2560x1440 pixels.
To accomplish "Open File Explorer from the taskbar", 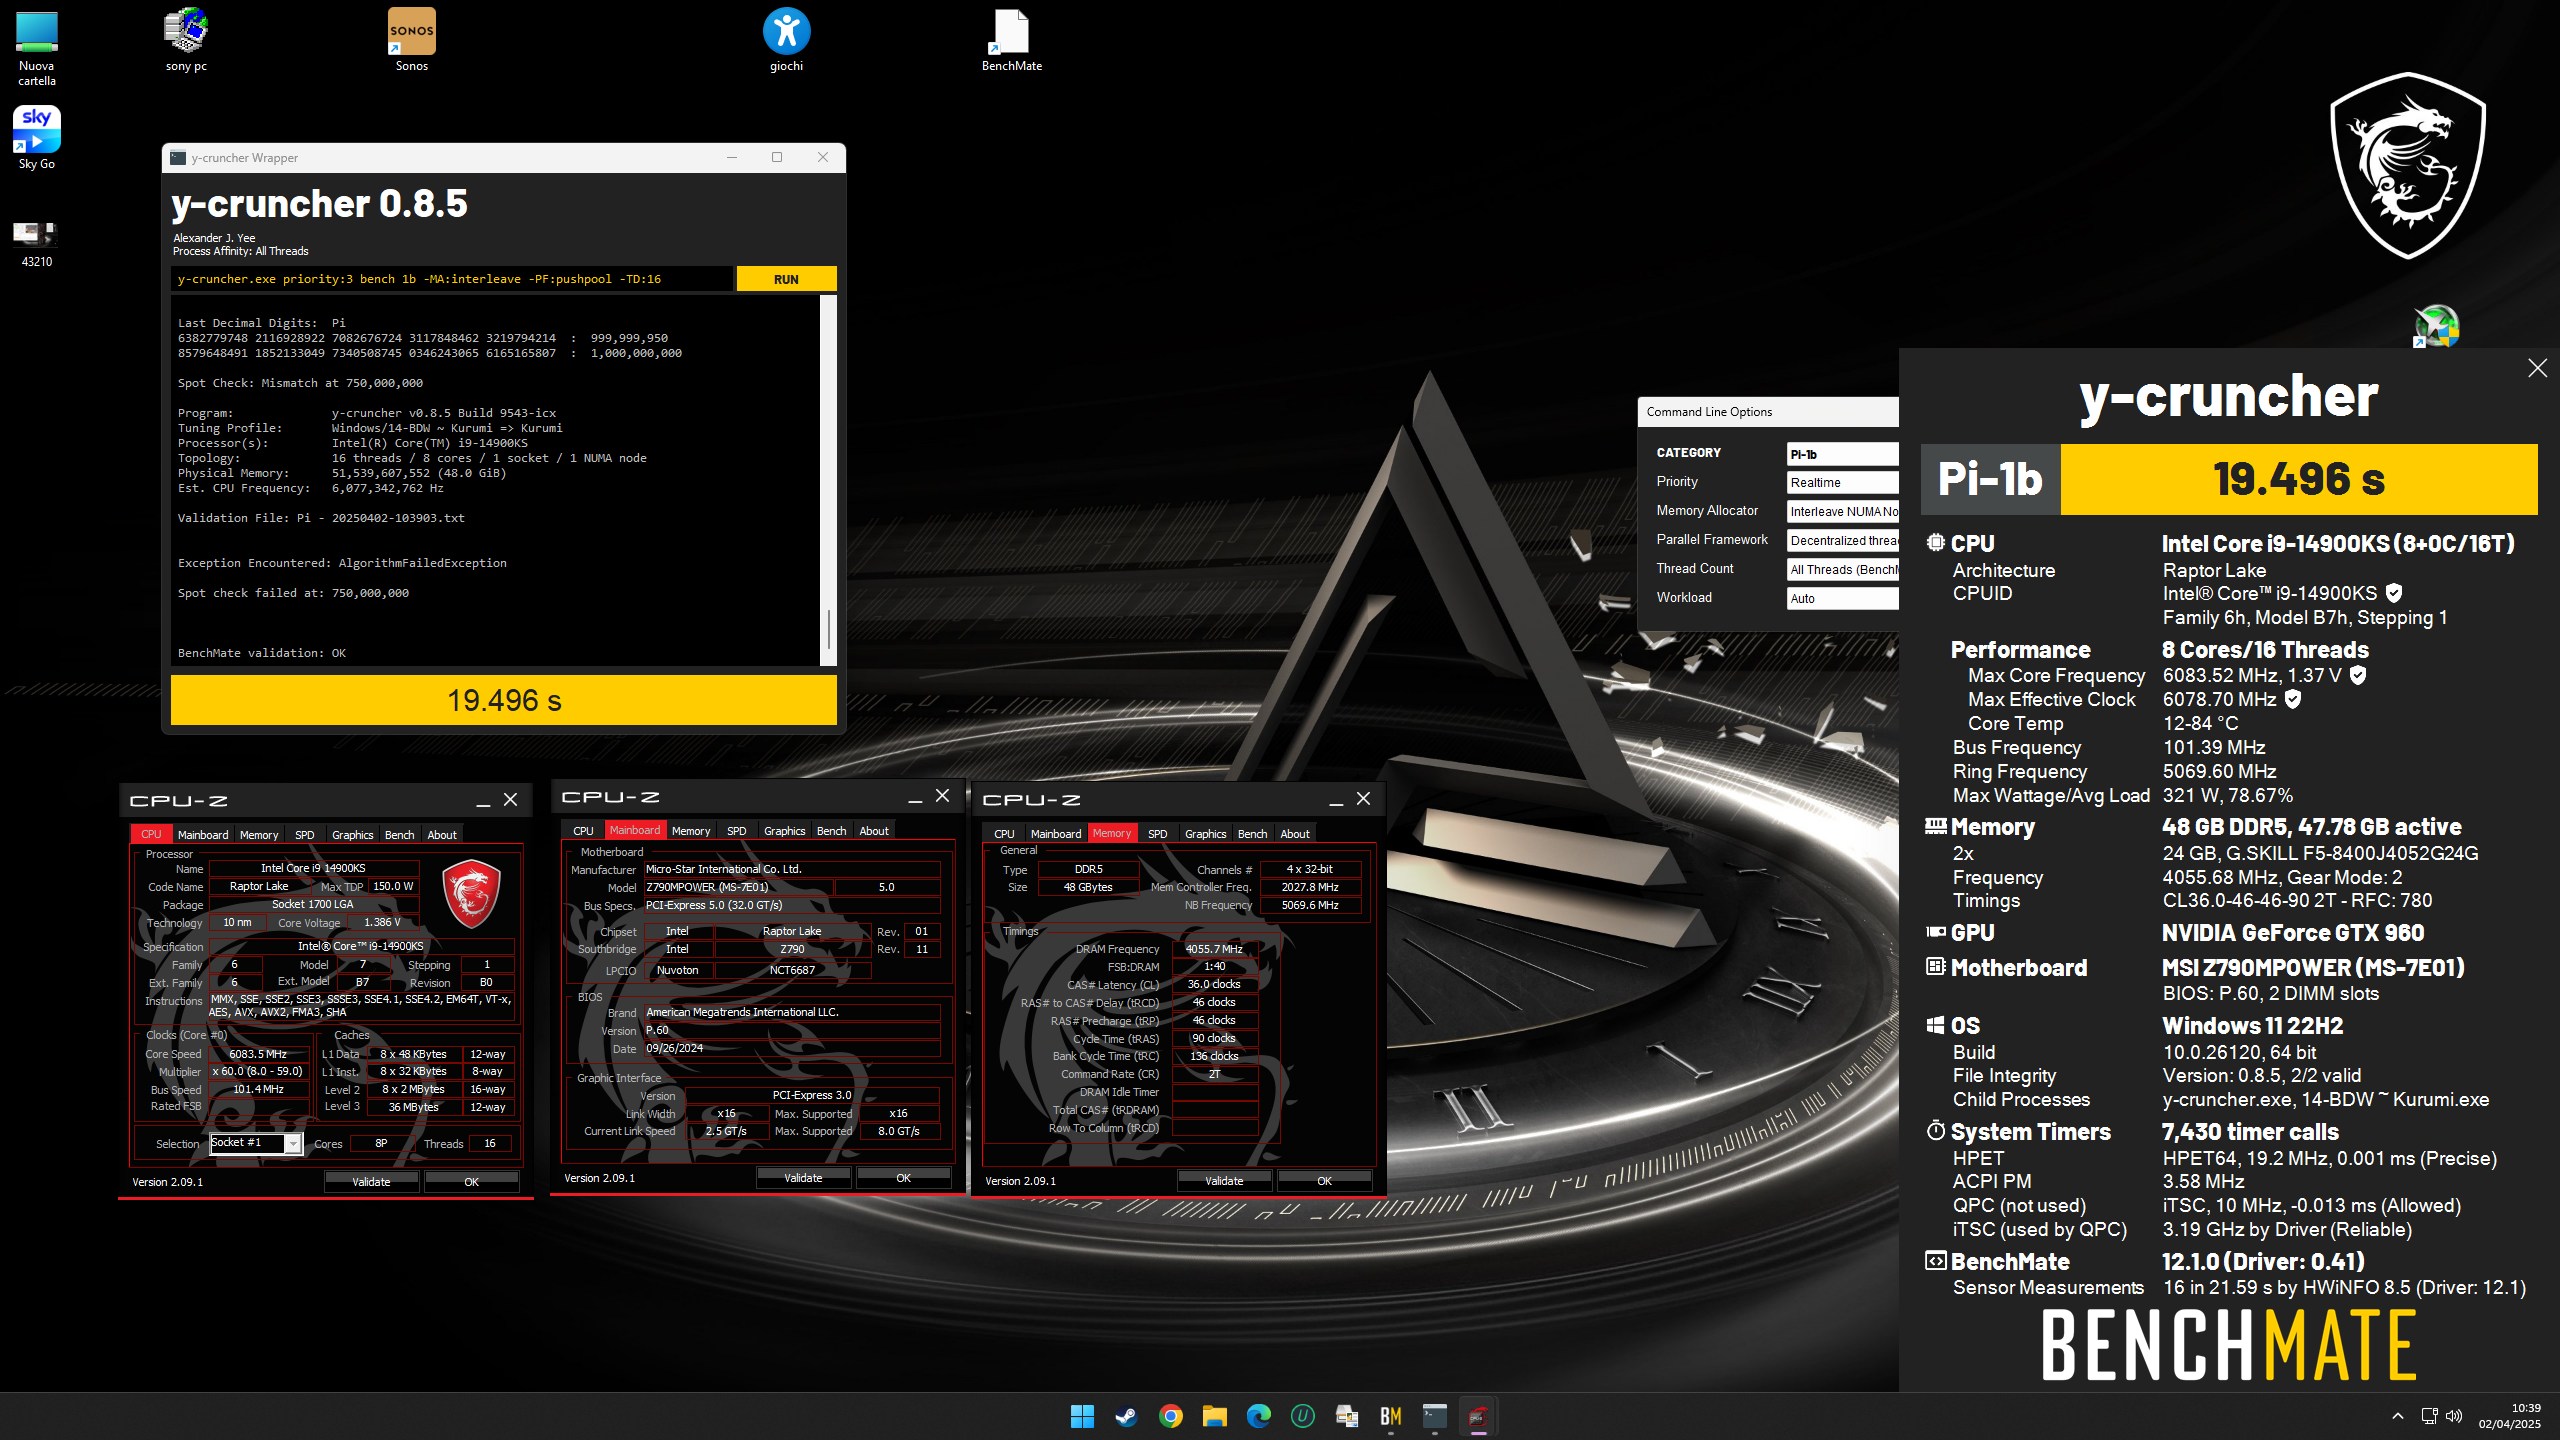I will click(1214, 1416).
